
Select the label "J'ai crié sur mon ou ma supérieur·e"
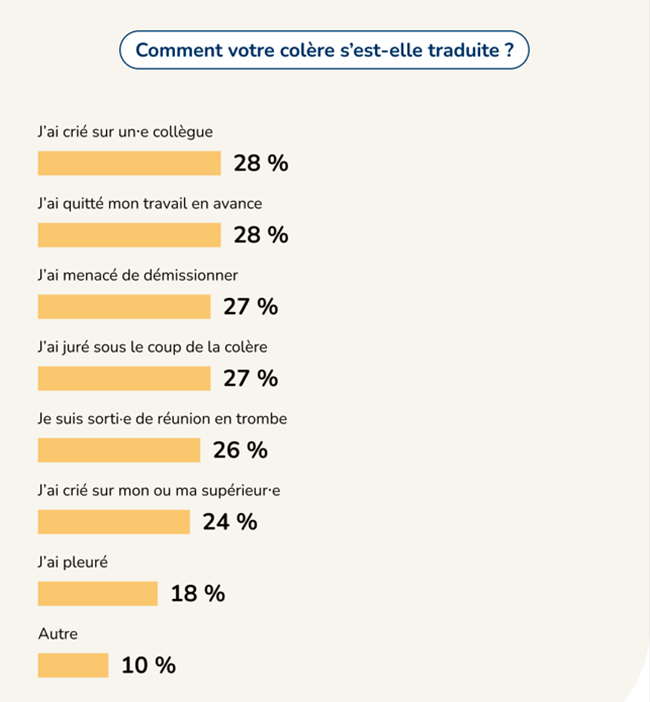(x=157, y=490)
